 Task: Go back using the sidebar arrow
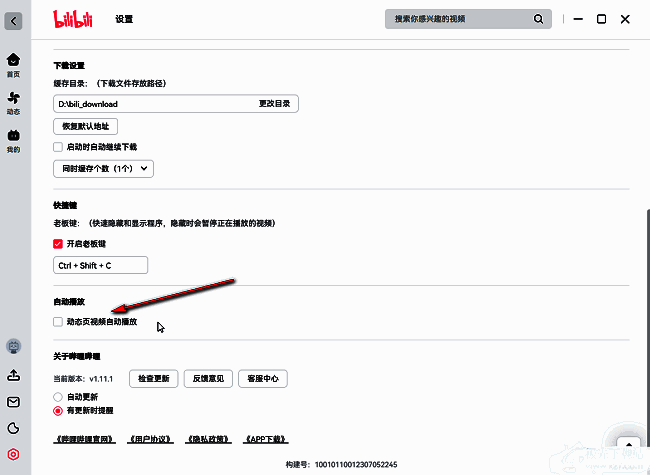[13, 21]
